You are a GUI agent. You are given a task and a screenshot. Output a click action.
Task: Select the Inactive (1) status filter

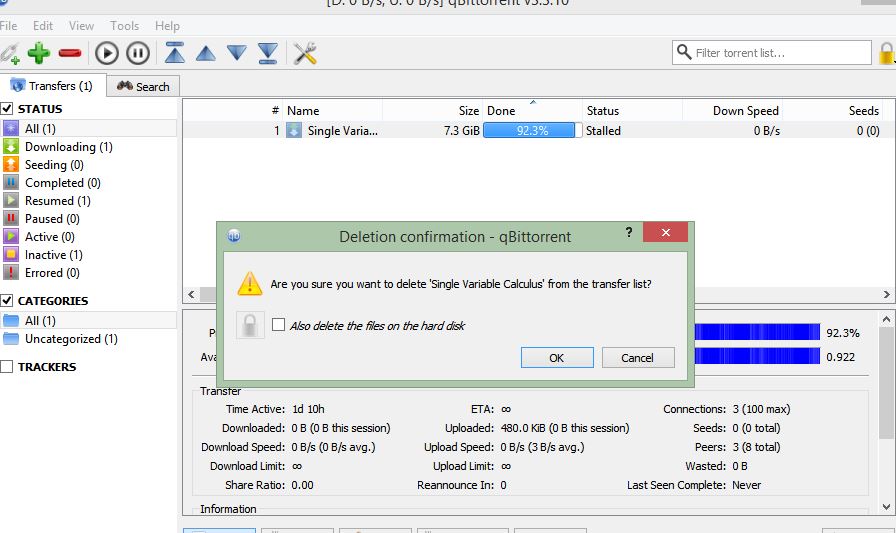89,255
